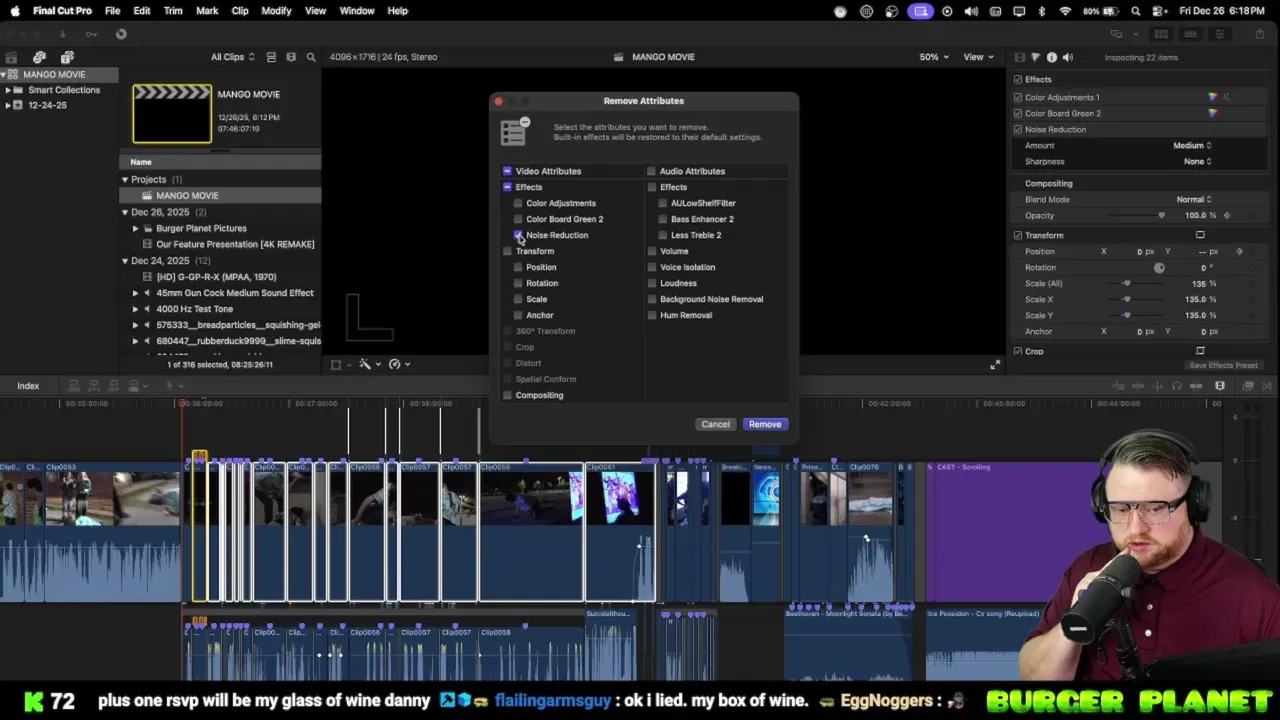Open the timeline Index button

tap(28, 386)
